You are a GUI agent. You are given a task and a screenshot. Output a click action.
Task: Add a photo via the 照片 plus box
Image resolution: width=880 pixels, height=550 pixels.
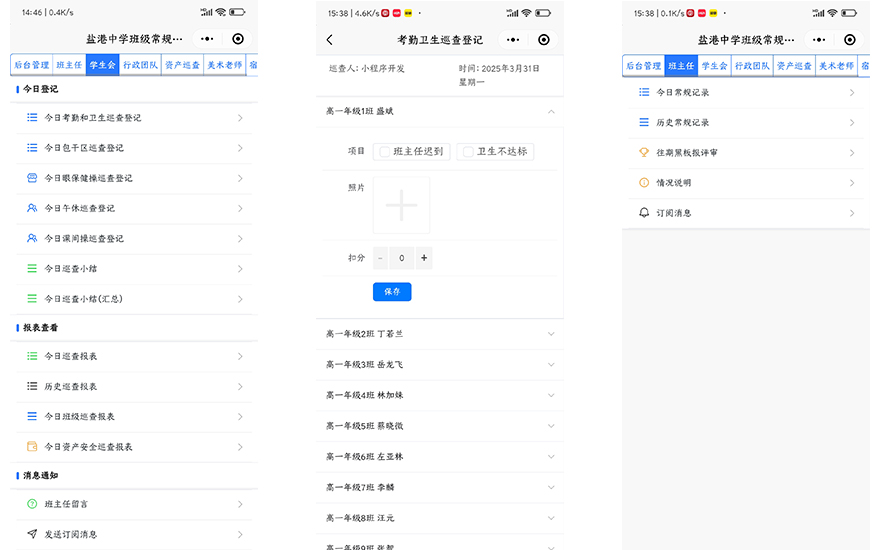(401, 205)
